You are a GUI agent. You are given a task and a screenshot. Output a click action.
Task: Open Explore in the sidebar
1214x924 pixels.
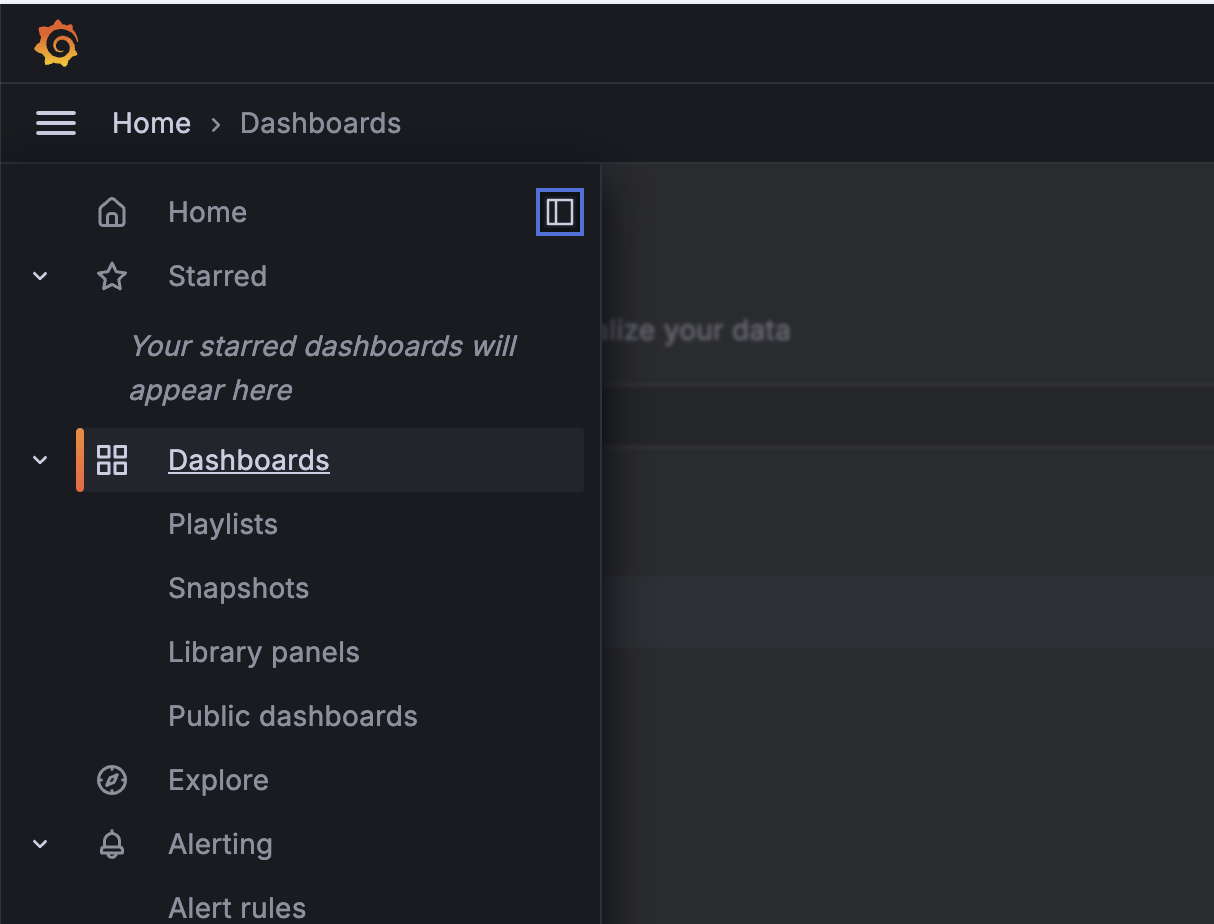(x=218, y=780)
